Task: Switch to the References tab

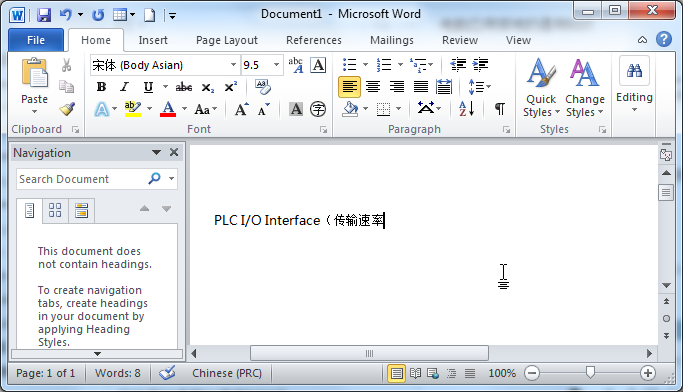Action: (x=314, y=40)
